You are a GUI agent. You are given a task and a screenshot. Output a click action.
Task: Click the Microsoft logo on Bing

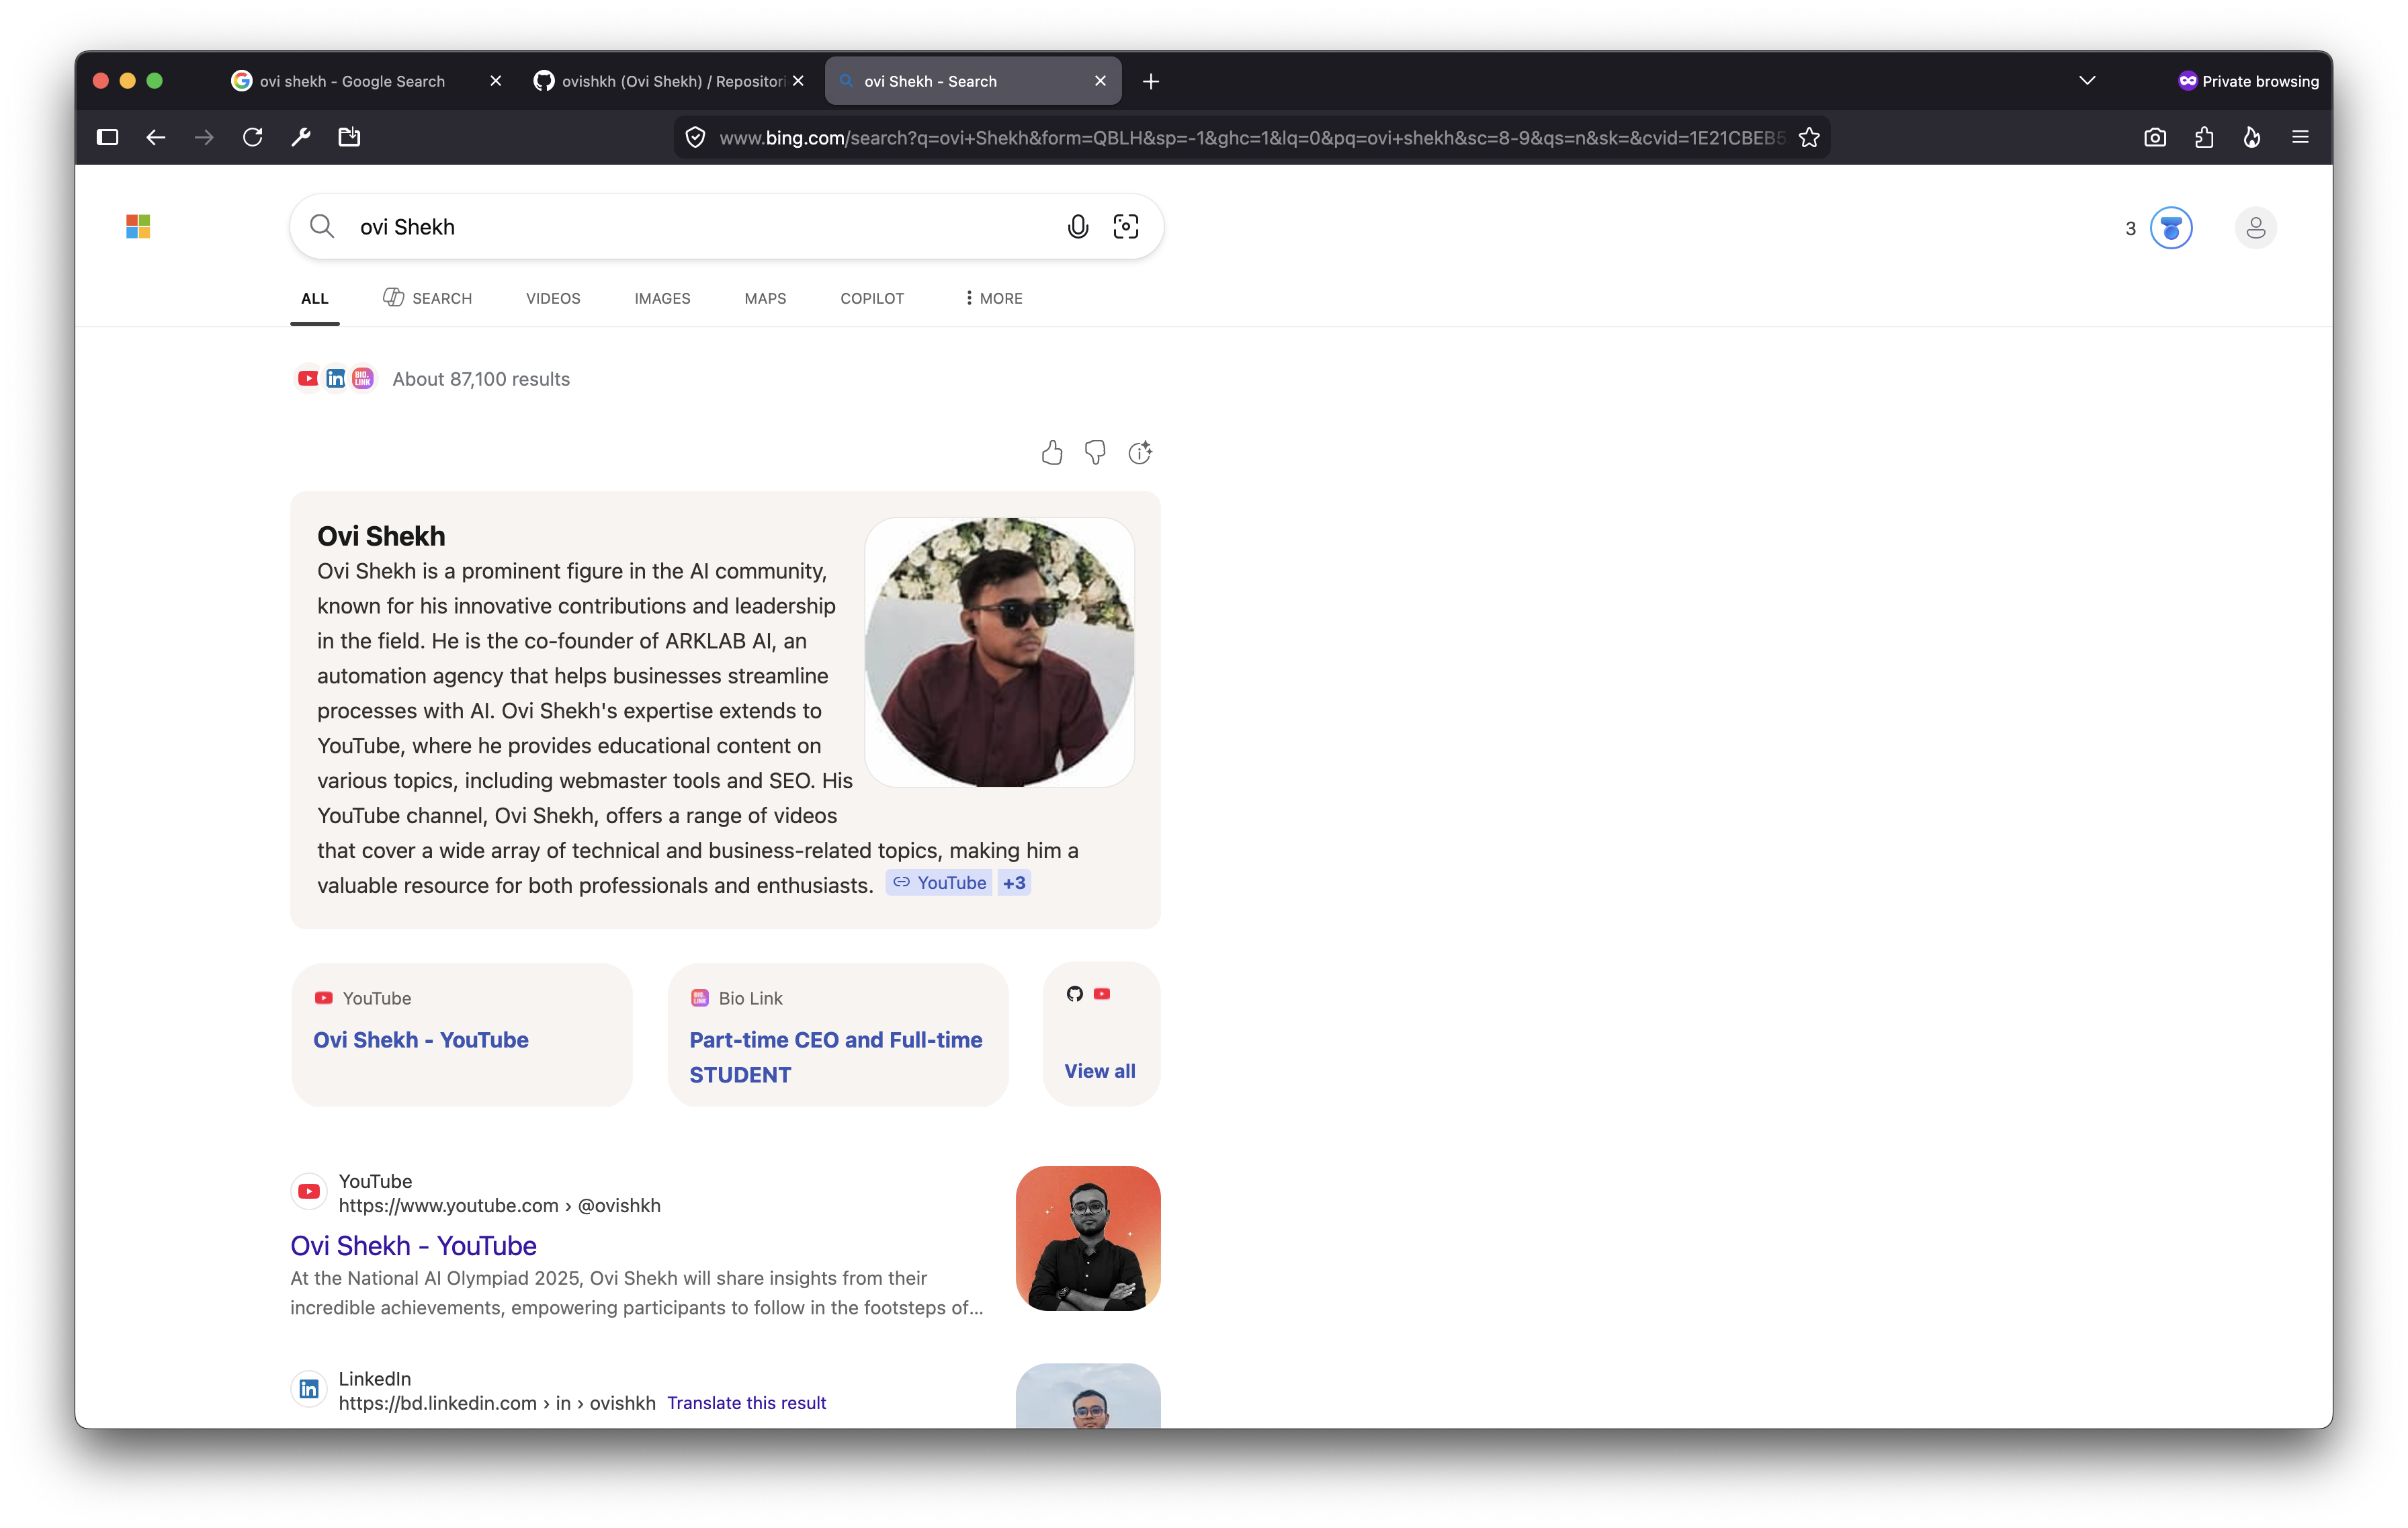[x=138, y=227]
